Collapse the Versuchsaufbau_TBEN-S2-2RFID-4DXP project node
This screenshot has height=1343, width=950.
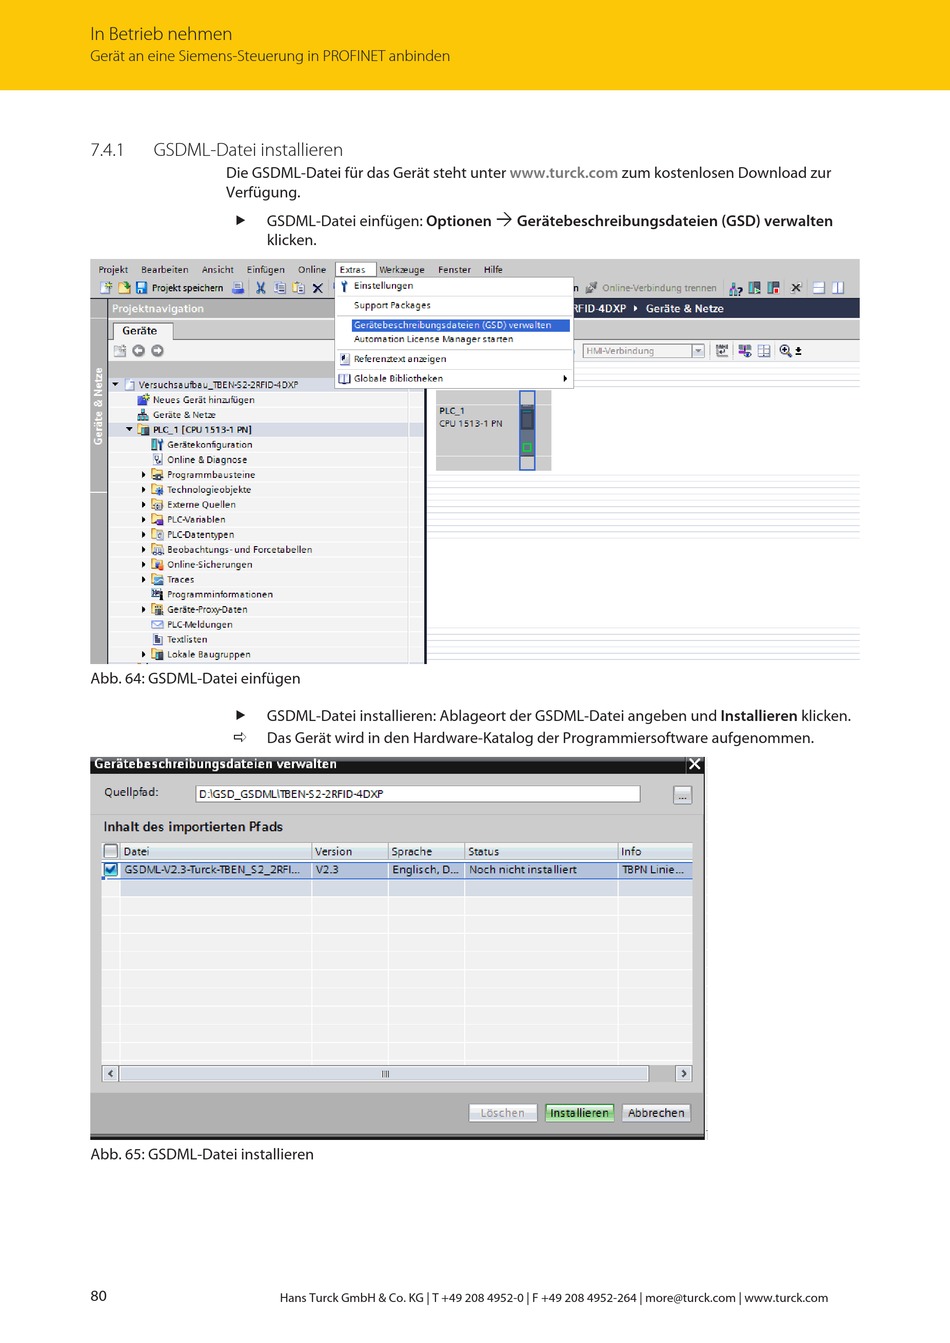point(116,385)
